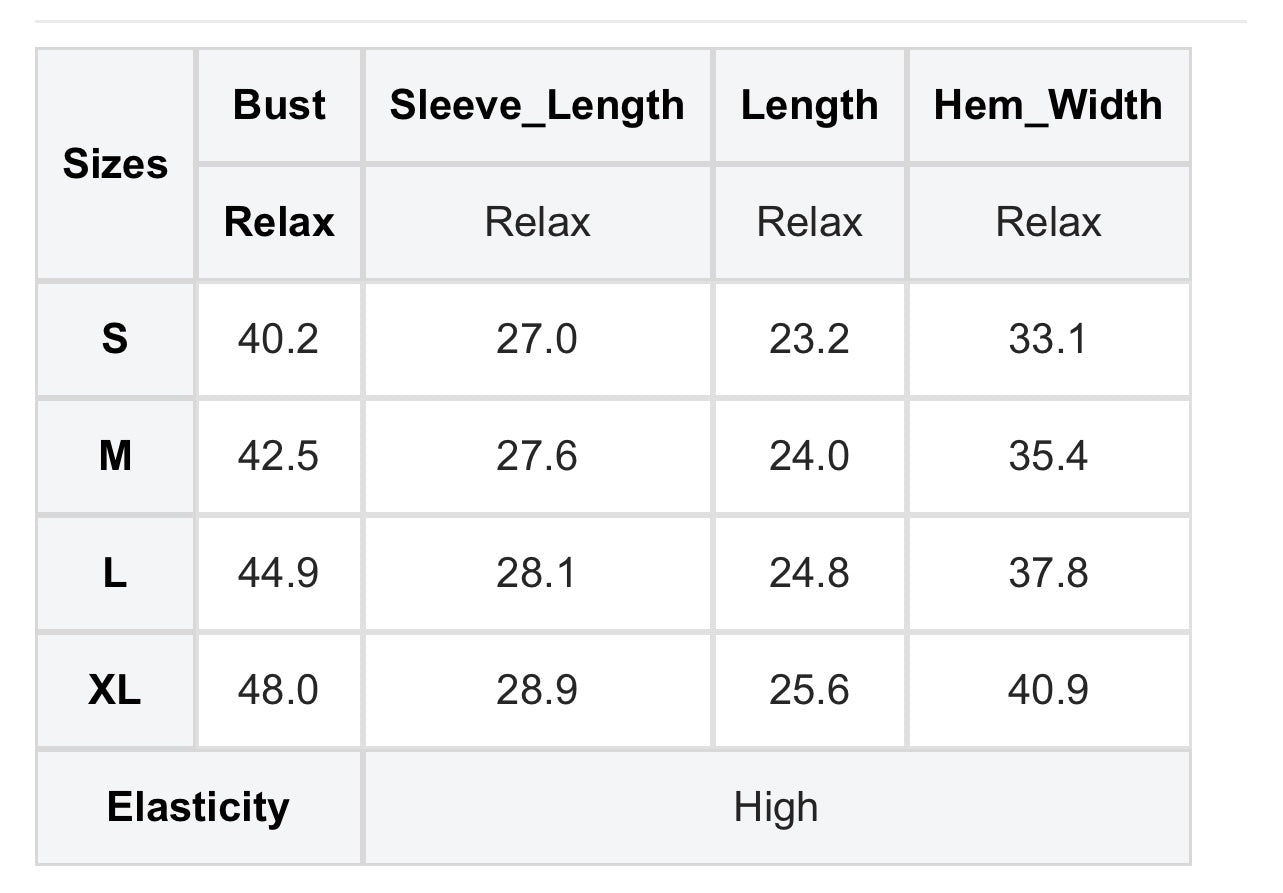Screen dimensions: 1283x893
Task: Click hem width value 40.9
Action: pos(1048,691)
